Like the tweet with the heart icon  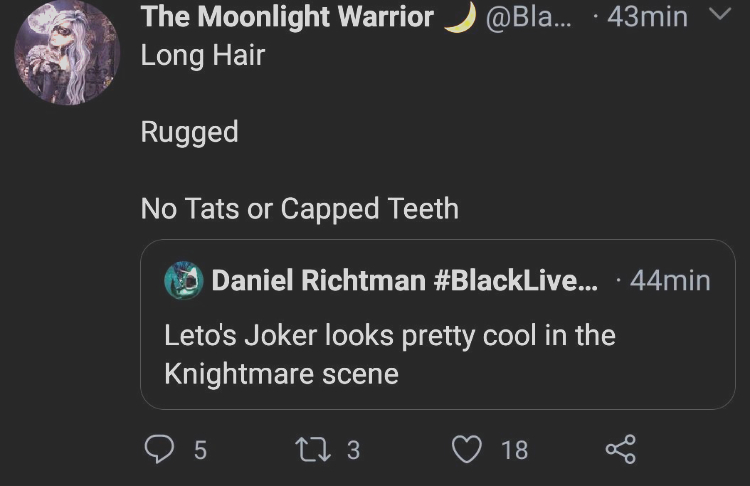point(467,450)
